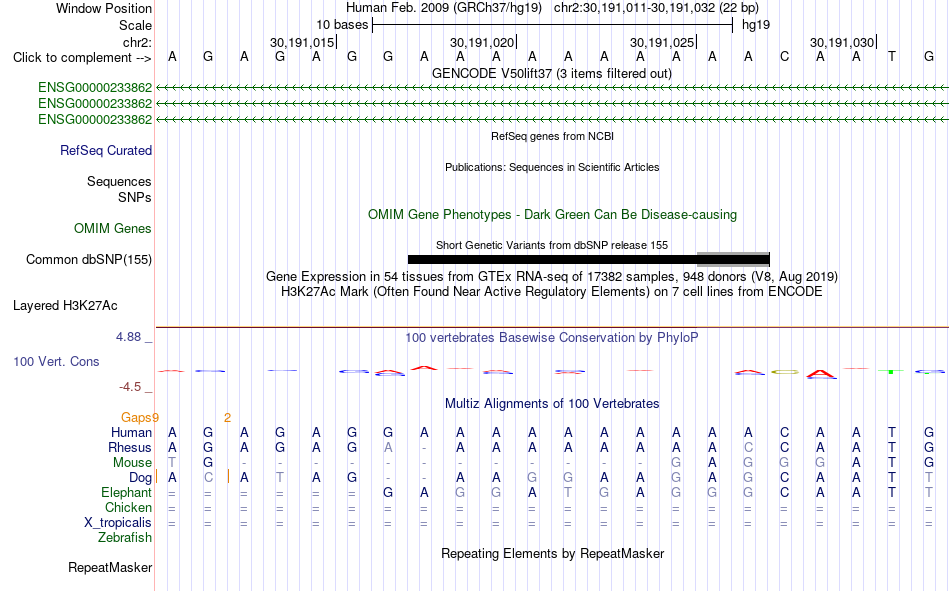Click the 30,191,025 ruler position
The height and width of the screenshot is (591, 950).
(x=662, y=42)
